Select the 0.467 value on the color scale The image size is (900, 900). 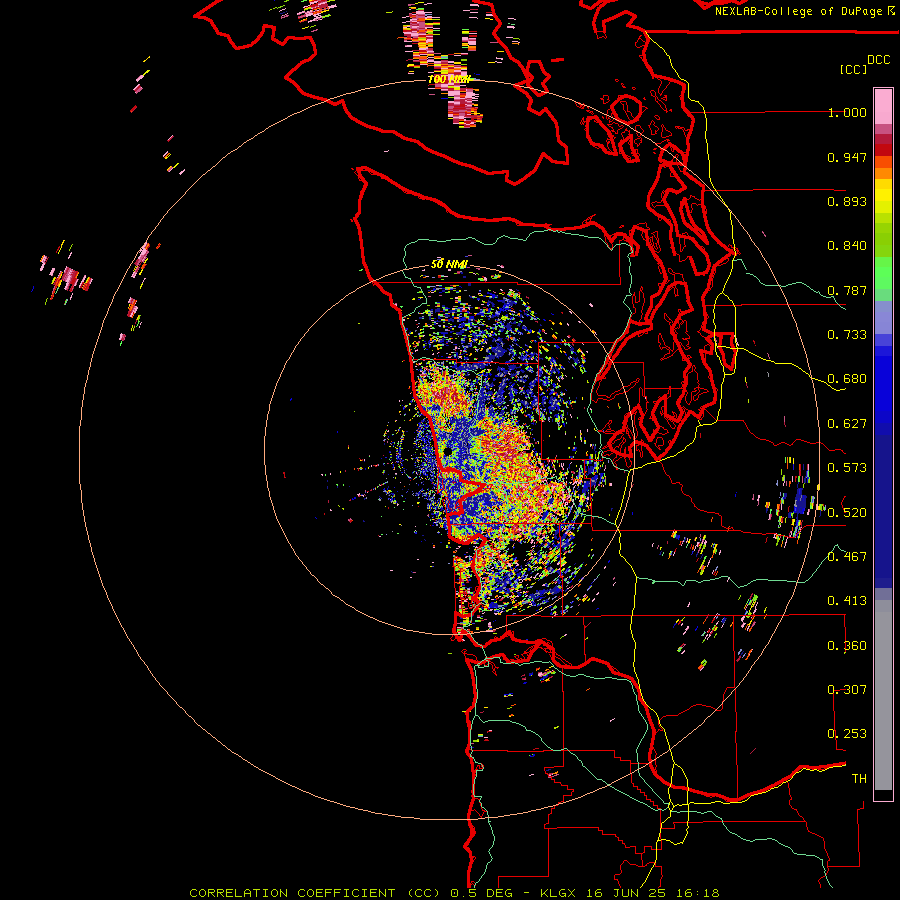[x=847, y=557]
